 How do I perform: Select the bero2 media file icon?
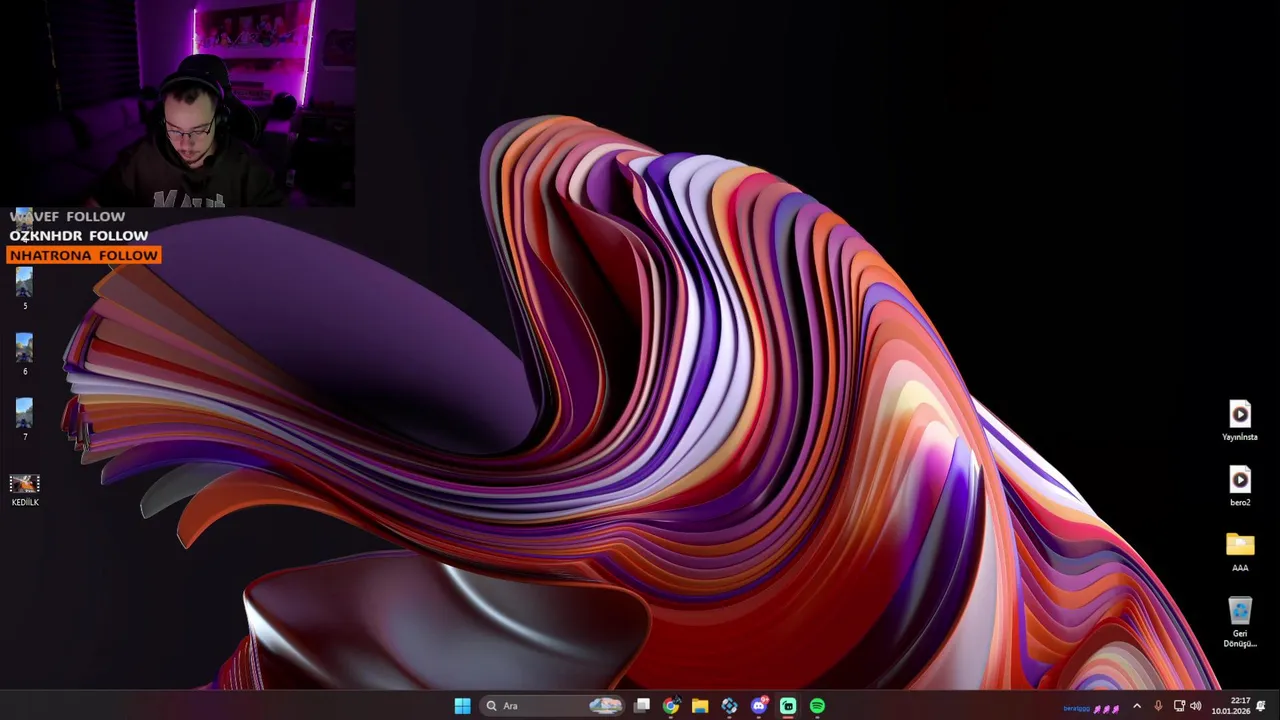tap(1240, 486)
